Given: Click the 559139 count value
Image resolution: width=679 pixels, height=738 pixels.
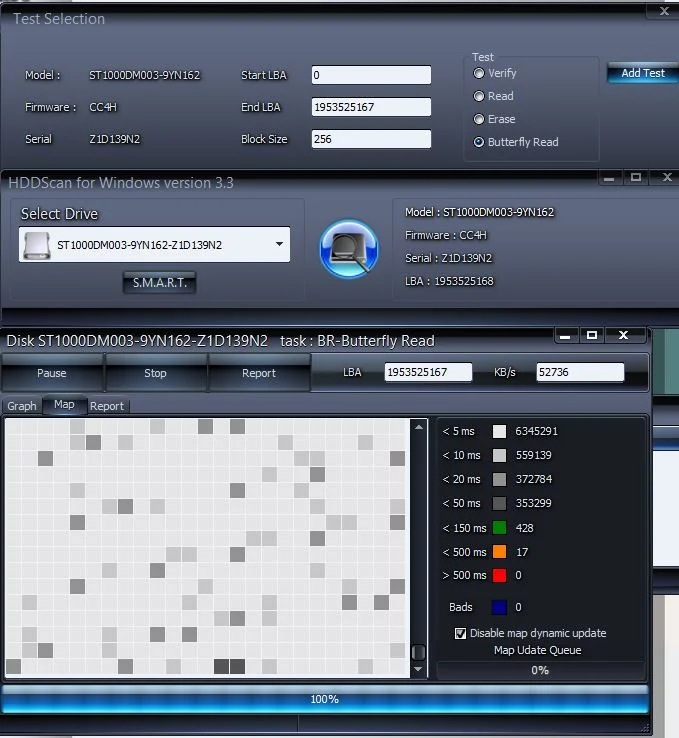Looking at the screenshot, I should [534, 455].
